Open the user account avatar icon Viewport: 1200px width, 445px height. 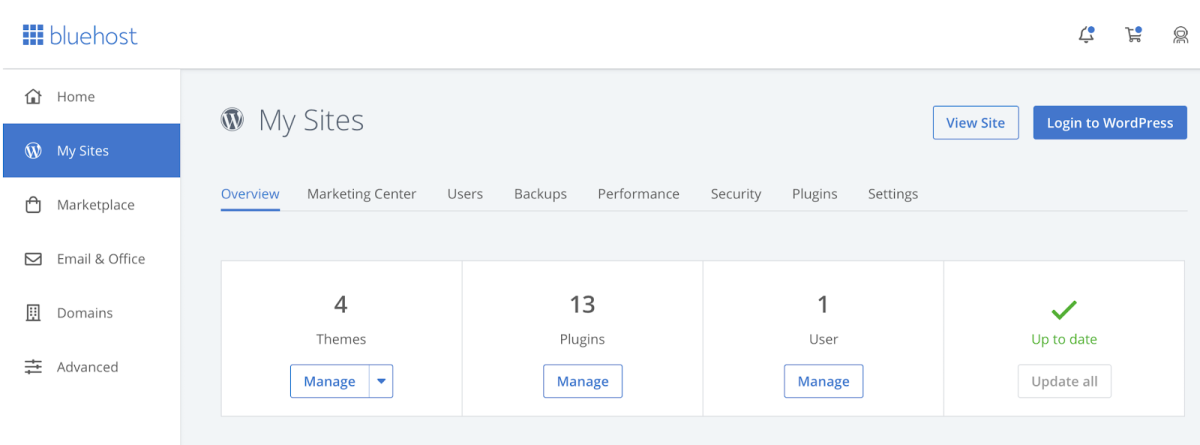tap(1180, 35)
